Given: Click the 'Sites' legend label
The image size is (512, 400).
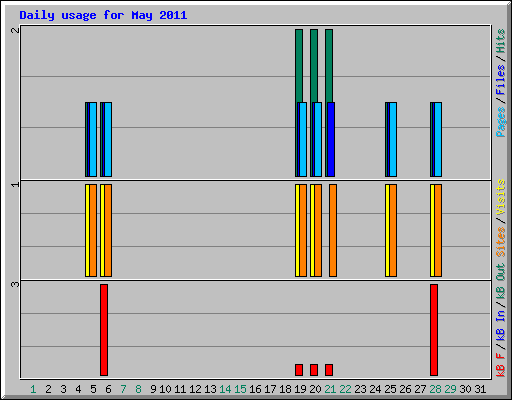Looking at the screenshot, I should tap(501, 242).
